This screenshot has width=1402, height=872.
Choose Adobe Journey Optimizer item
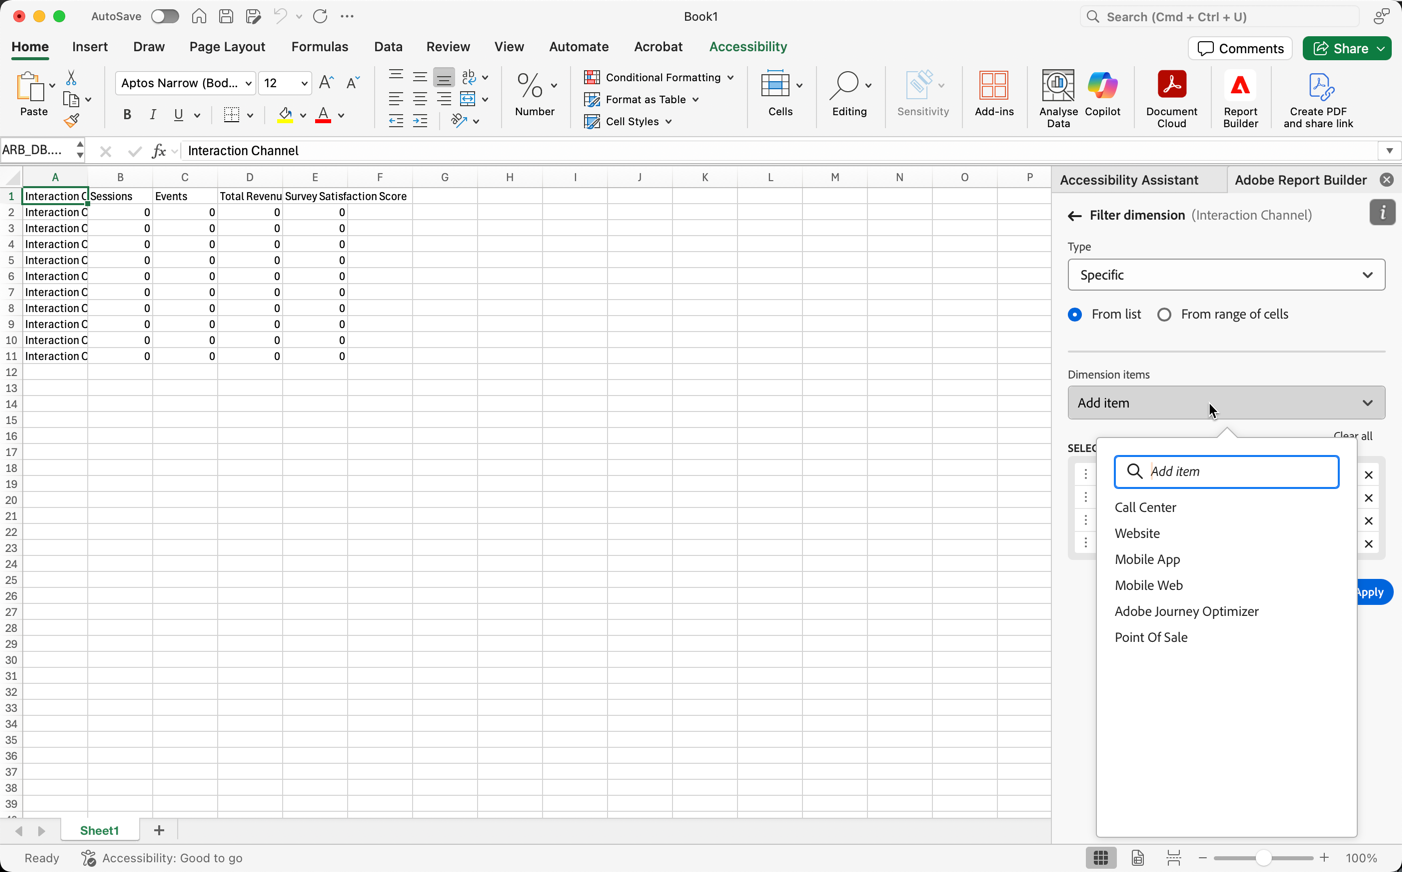(1187, 611)
